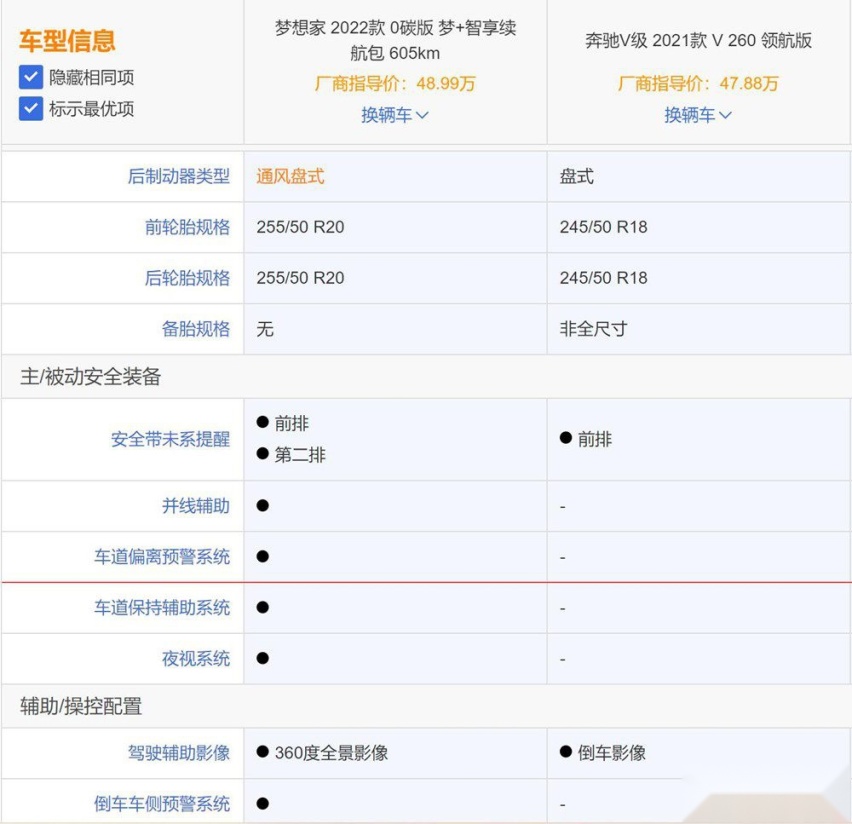Viewport: 852px width, 824px height.
Task: Click the 辅助/操控配置 section header
Action: [x=81, y=706]
